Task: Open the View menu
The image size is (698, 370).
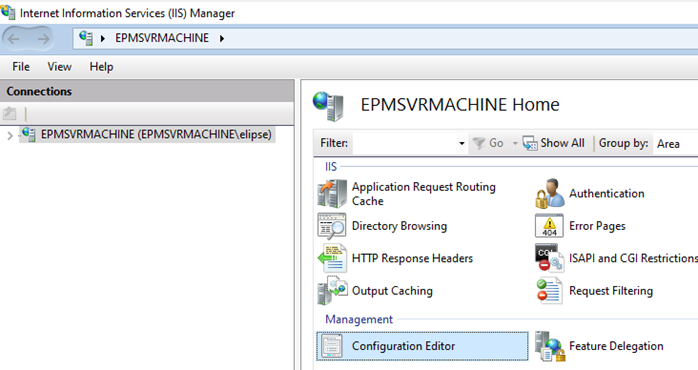Action: 60,67
